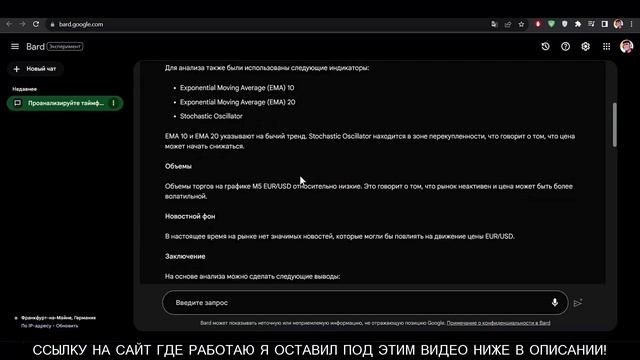
Task: Open Chrome profile avatar in toolbar
Action: pyautogui.click(x=618, y=24)
